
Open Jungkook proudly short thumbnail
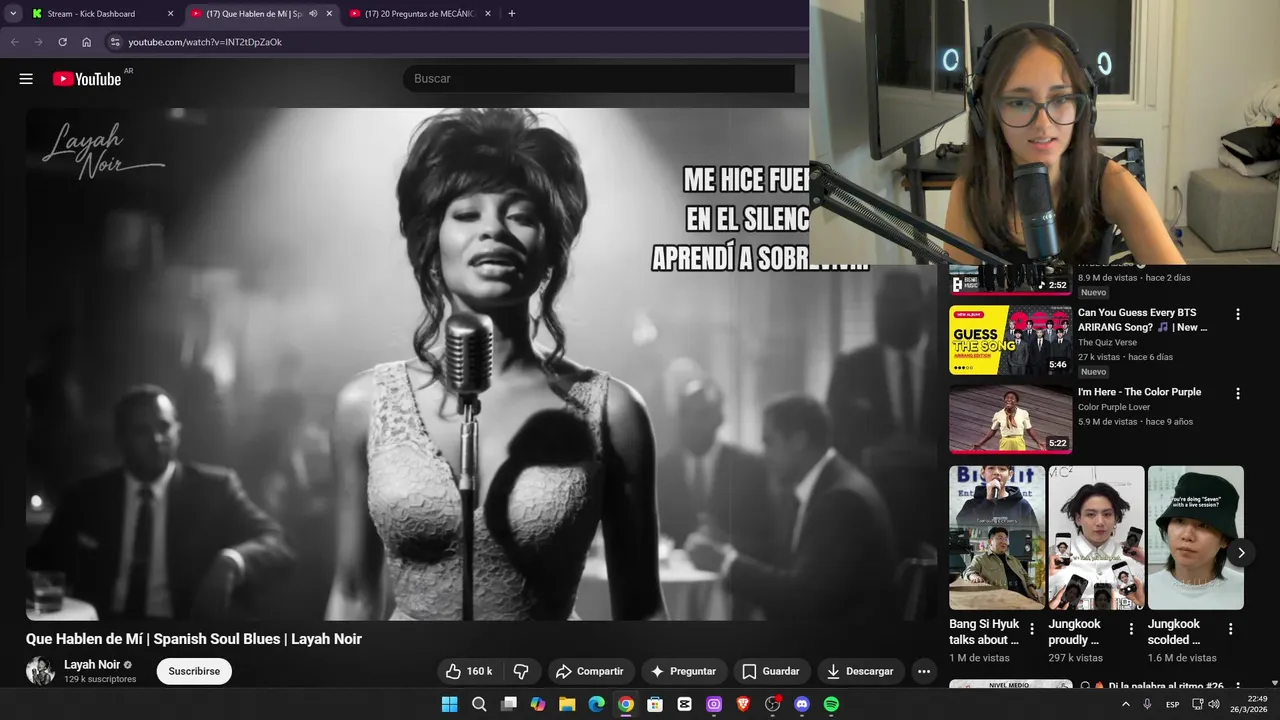coord(1096,538)
